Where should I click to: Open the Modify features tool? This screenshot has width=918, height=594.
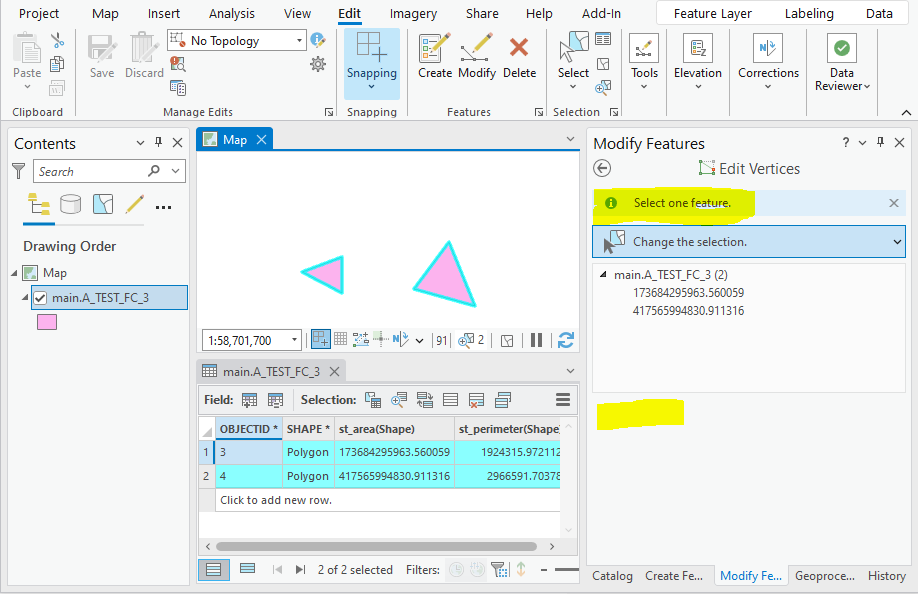[x=476, y=55]
